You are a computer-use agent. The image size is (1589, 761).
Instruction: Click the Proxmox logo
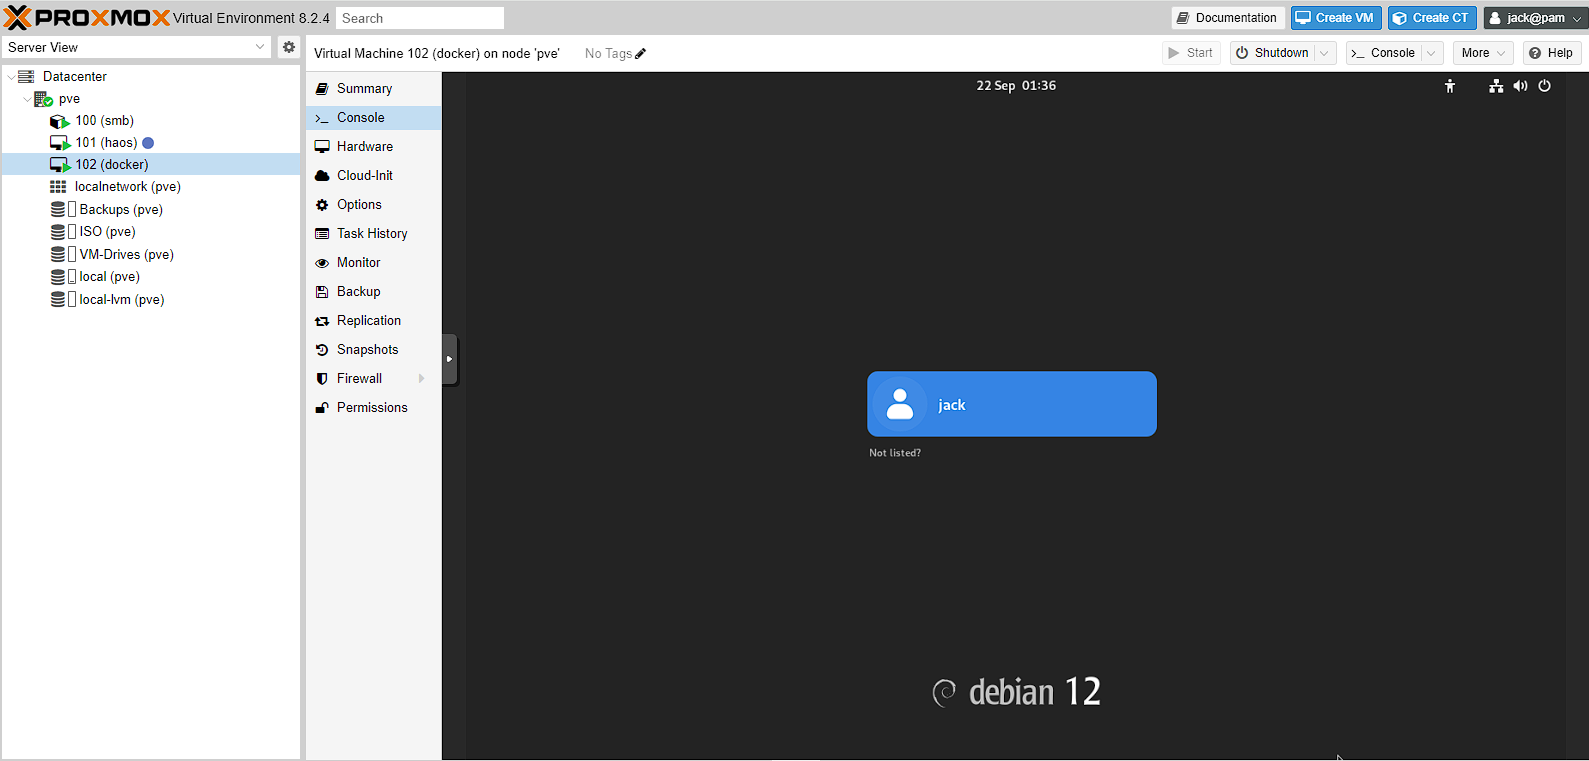[x=87, y=17]
